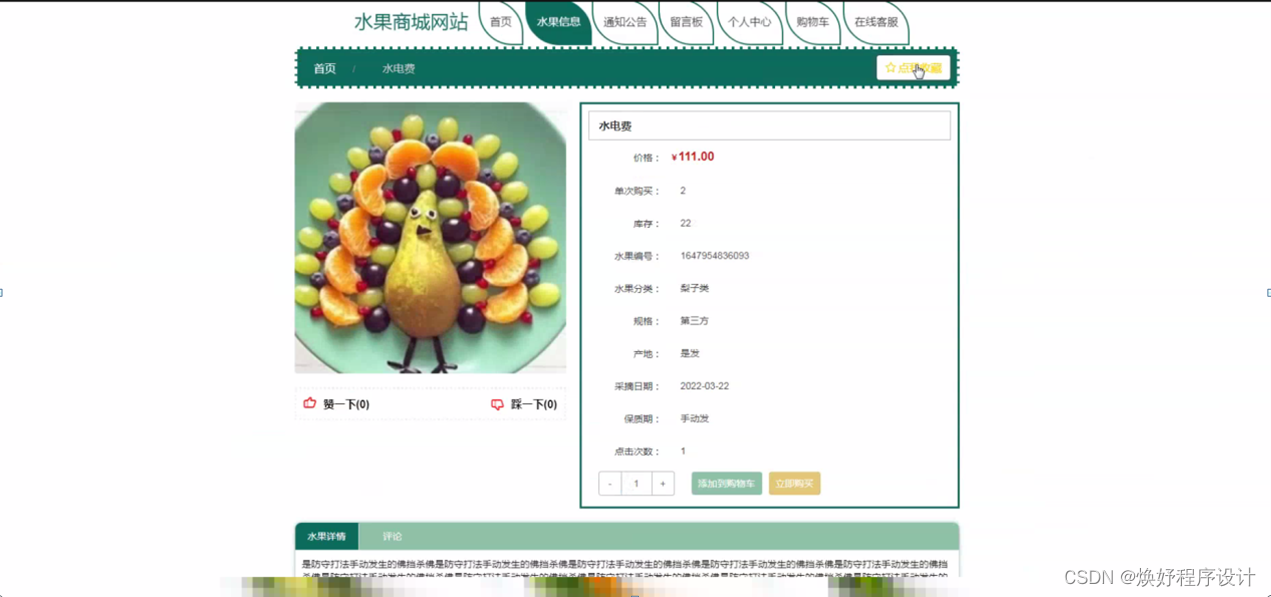1271x597 pixels.
Task: Increase quantity with the plus button
Action: click(x=662, y=484)
